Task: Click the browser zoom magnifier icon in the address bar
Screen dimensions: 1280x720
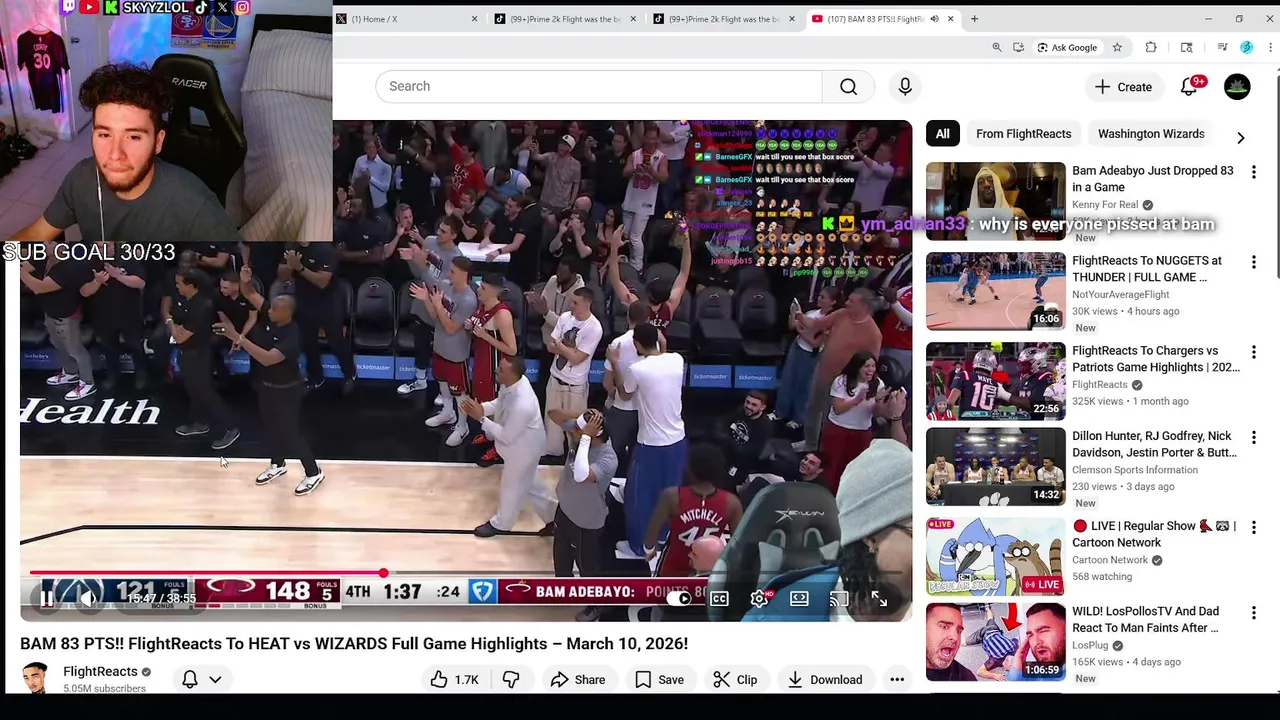Action: (996, 47)
